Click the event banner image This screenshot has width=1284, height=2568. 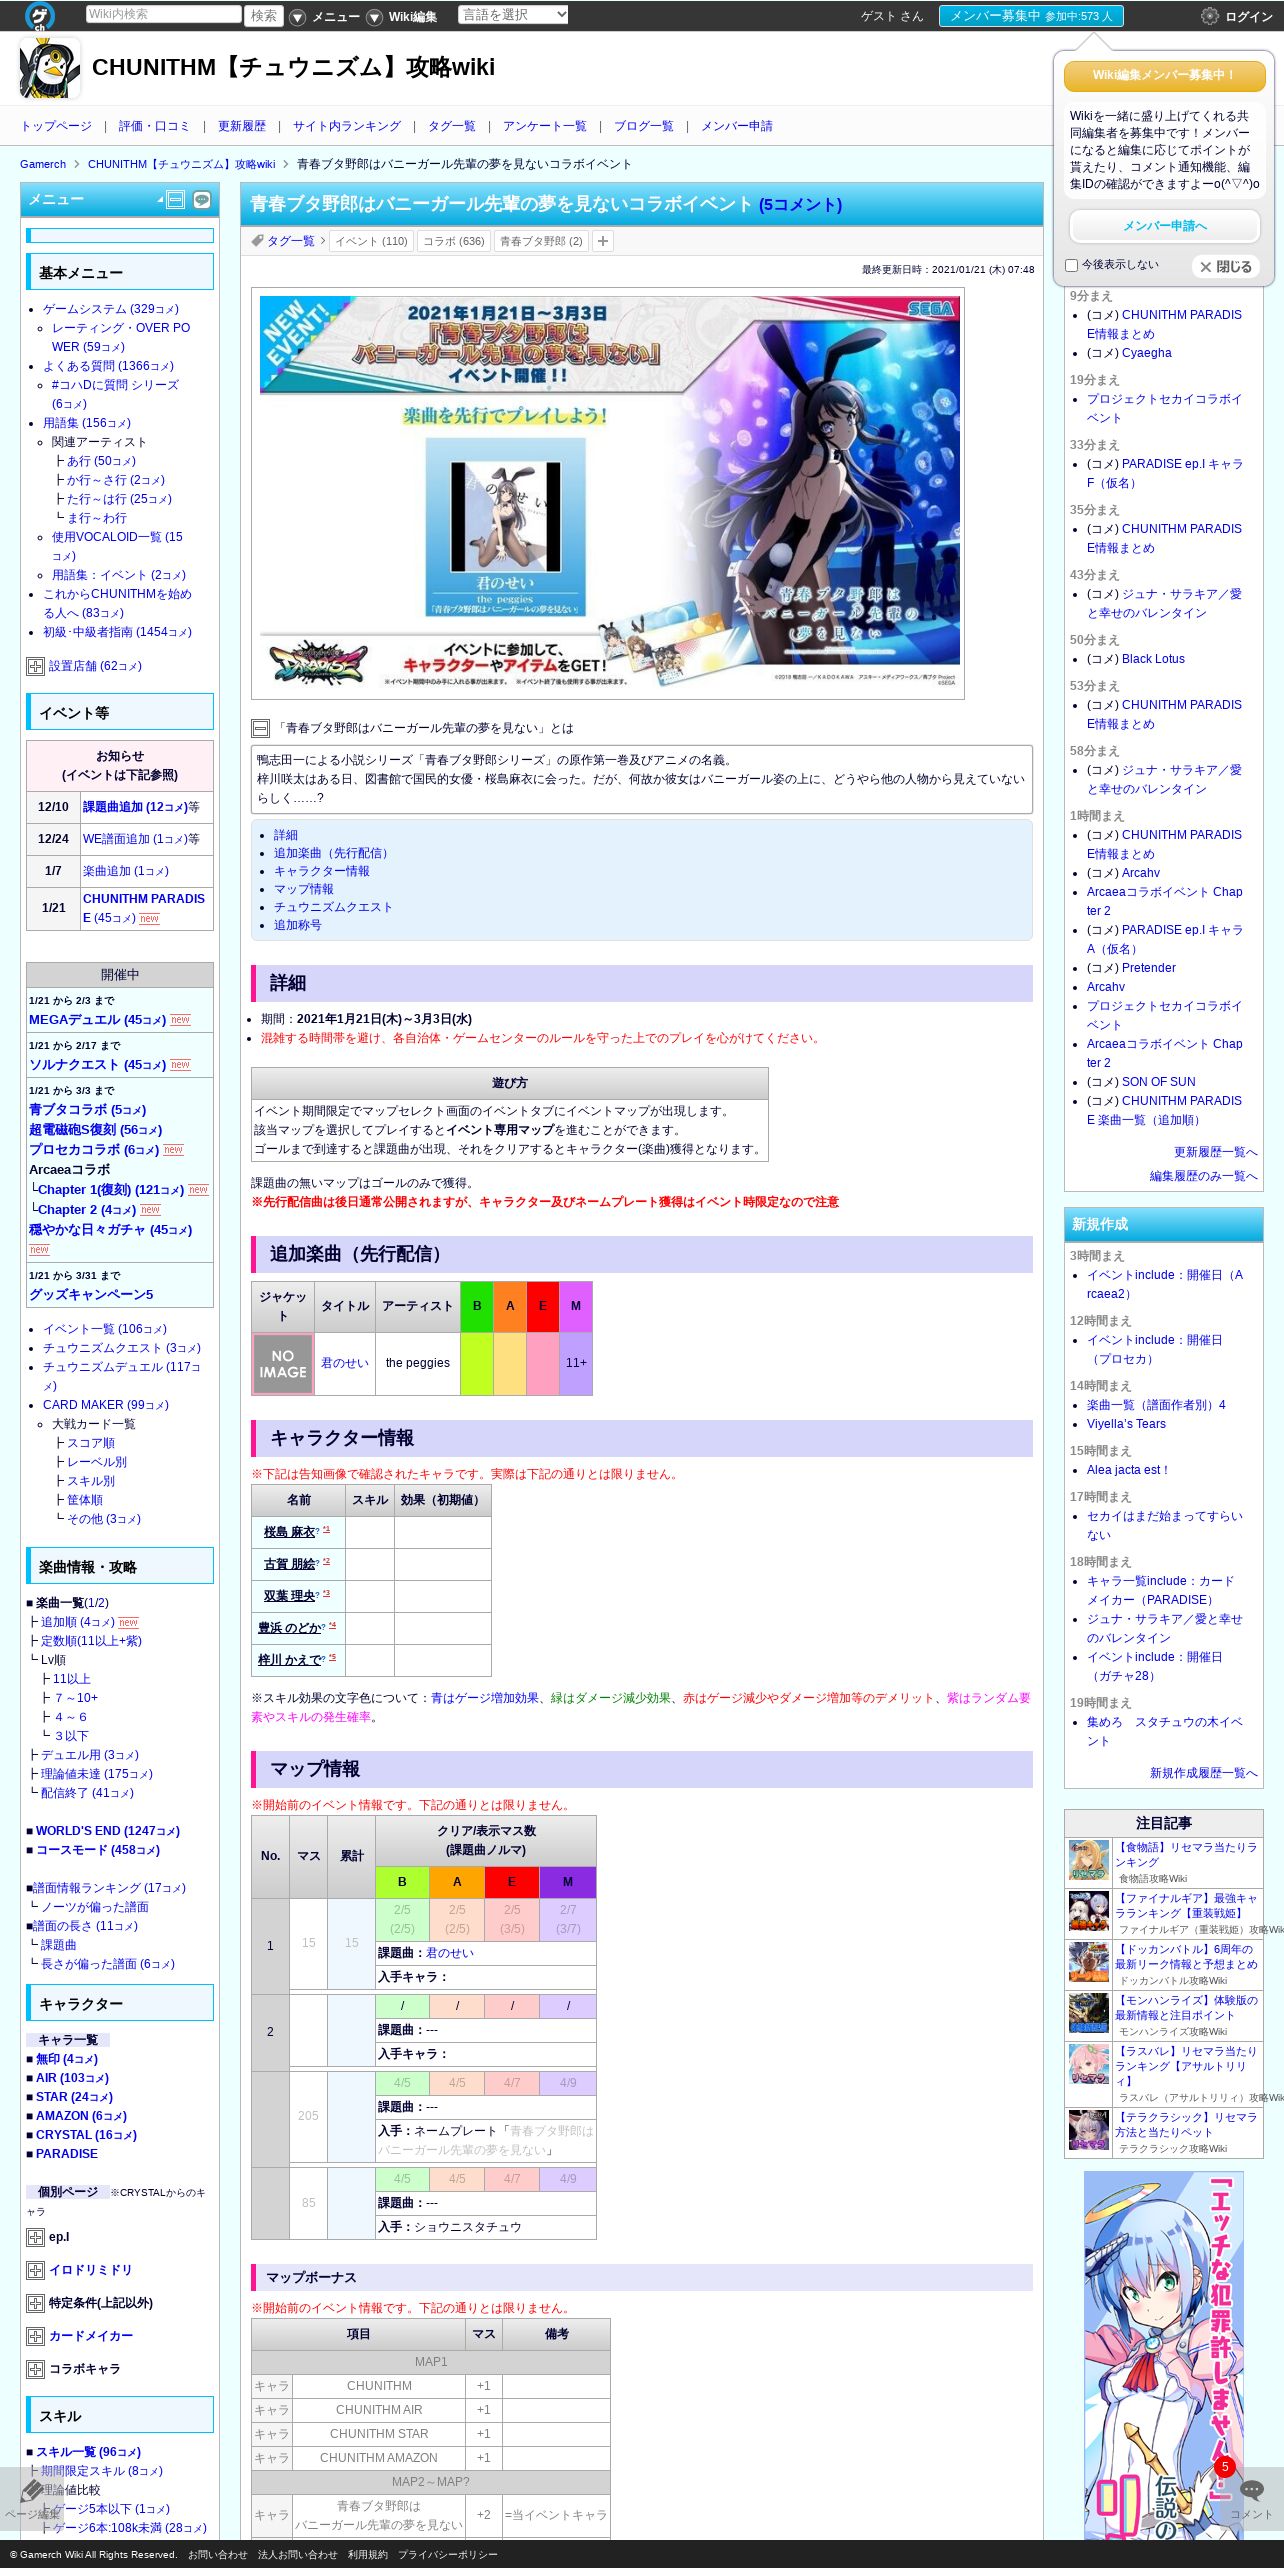click(x=608, y=493)
